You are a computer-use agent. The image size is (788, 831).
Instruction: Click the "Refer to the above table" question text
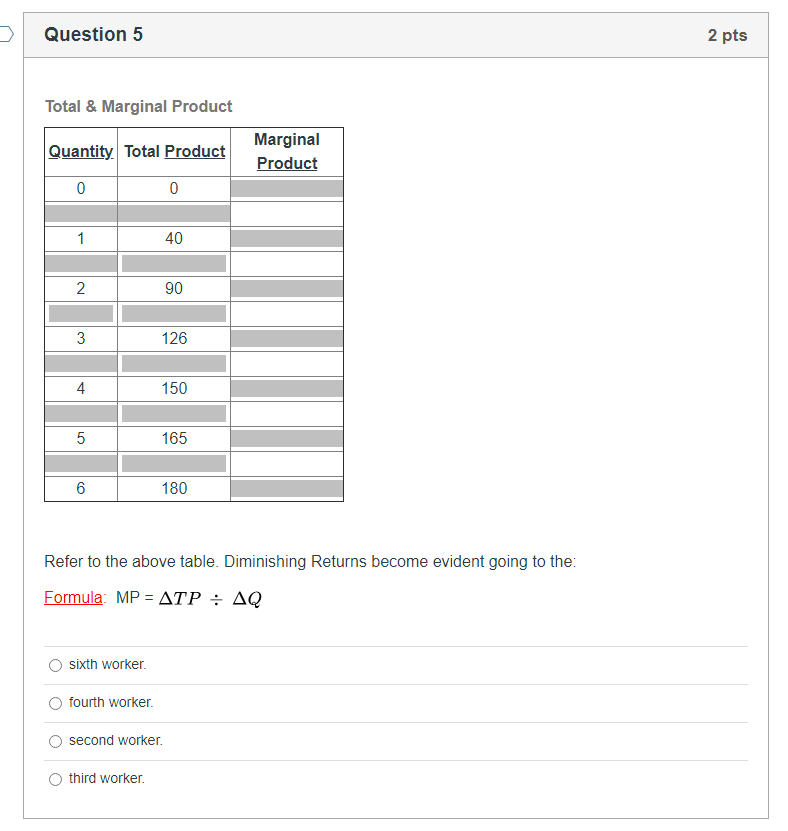click(310, 561)
